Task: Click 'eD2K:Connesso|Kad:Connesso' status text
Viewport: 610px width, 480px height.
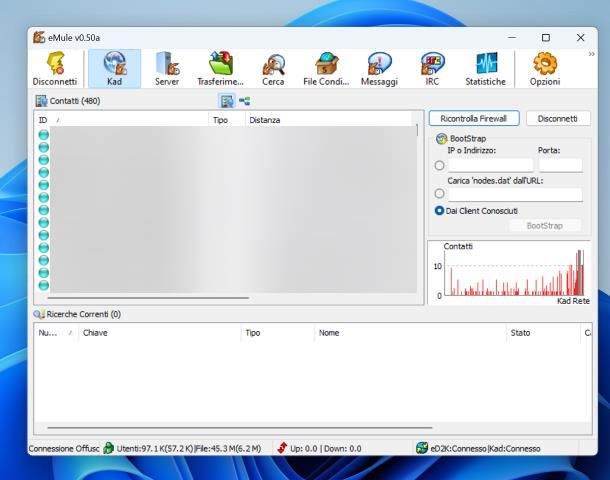Action: 486,448
